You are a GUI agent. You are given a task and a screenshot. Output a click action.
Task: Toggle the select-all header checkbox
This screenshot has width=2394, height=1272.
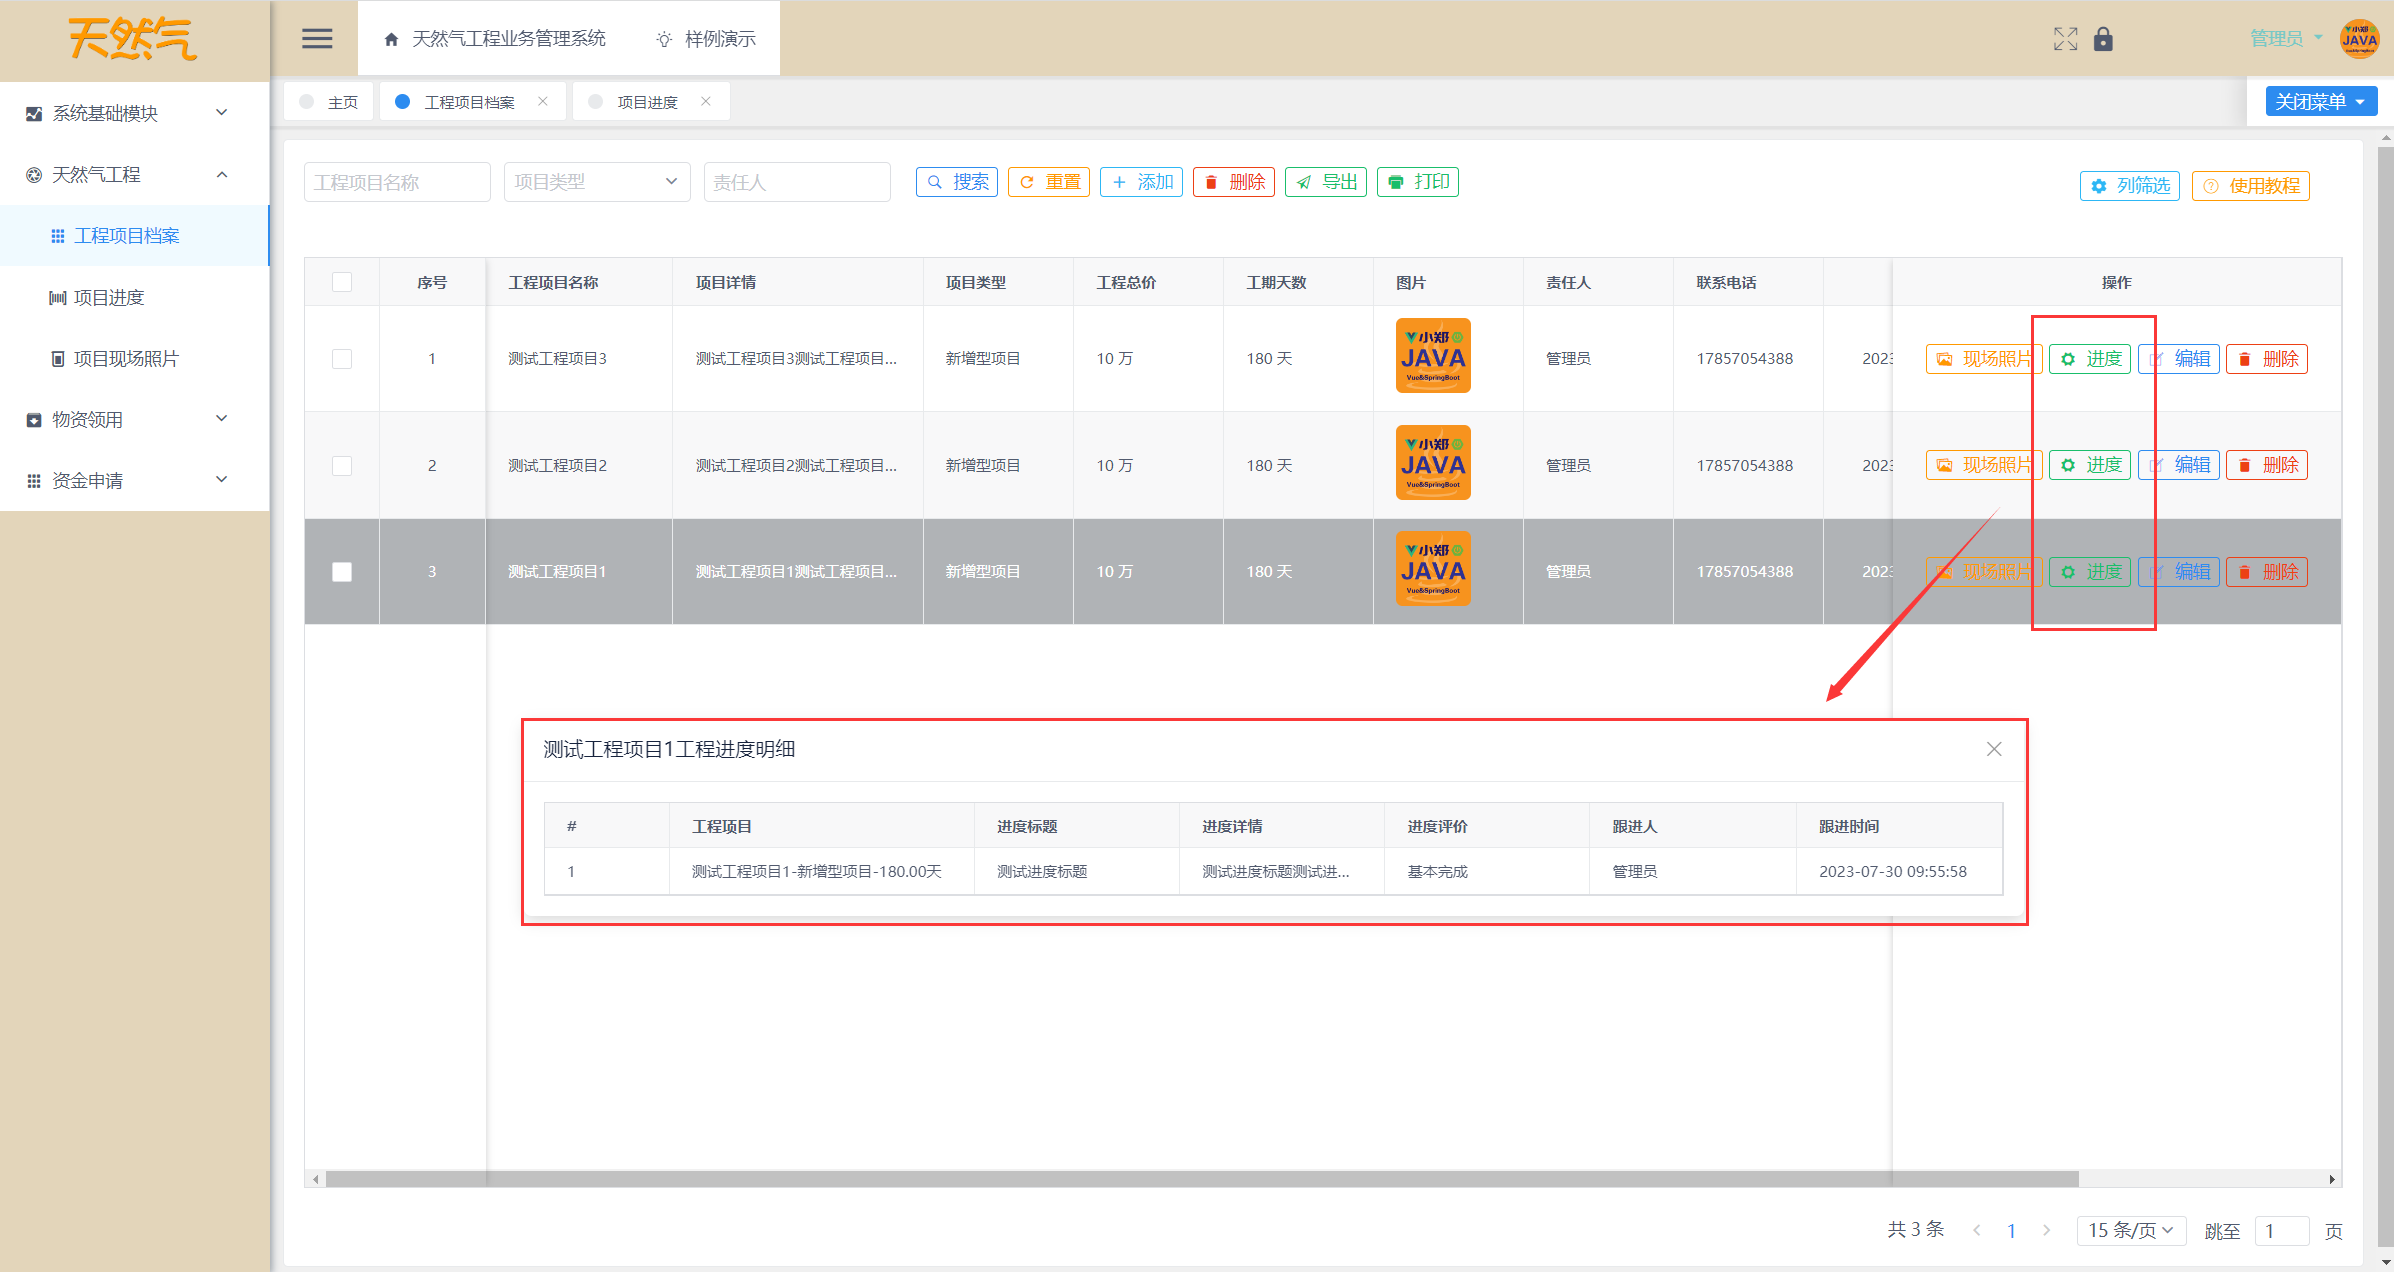click(x=342, y=282)
